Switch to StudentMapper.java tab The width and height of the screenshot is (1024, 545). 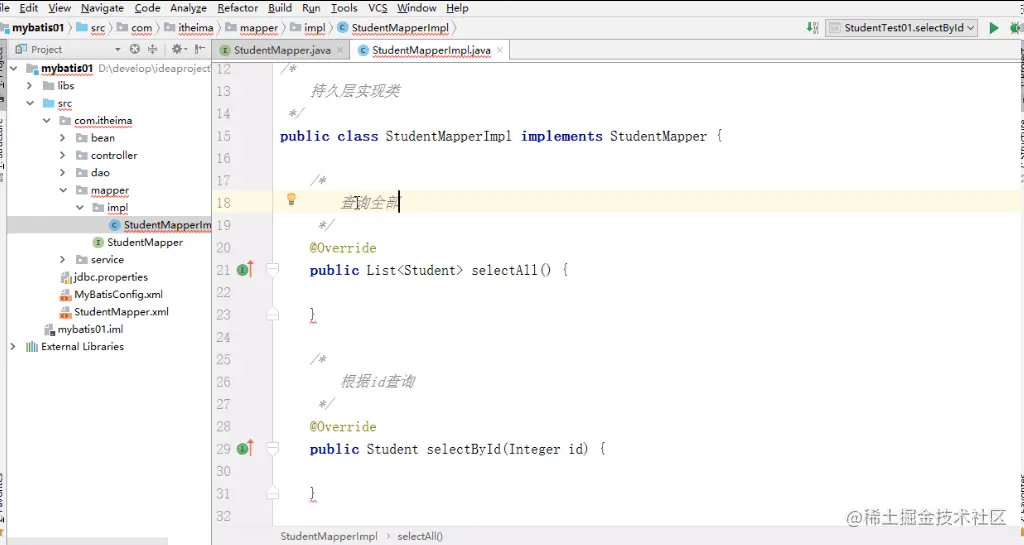pyautogui.click(x=281, y=50)
